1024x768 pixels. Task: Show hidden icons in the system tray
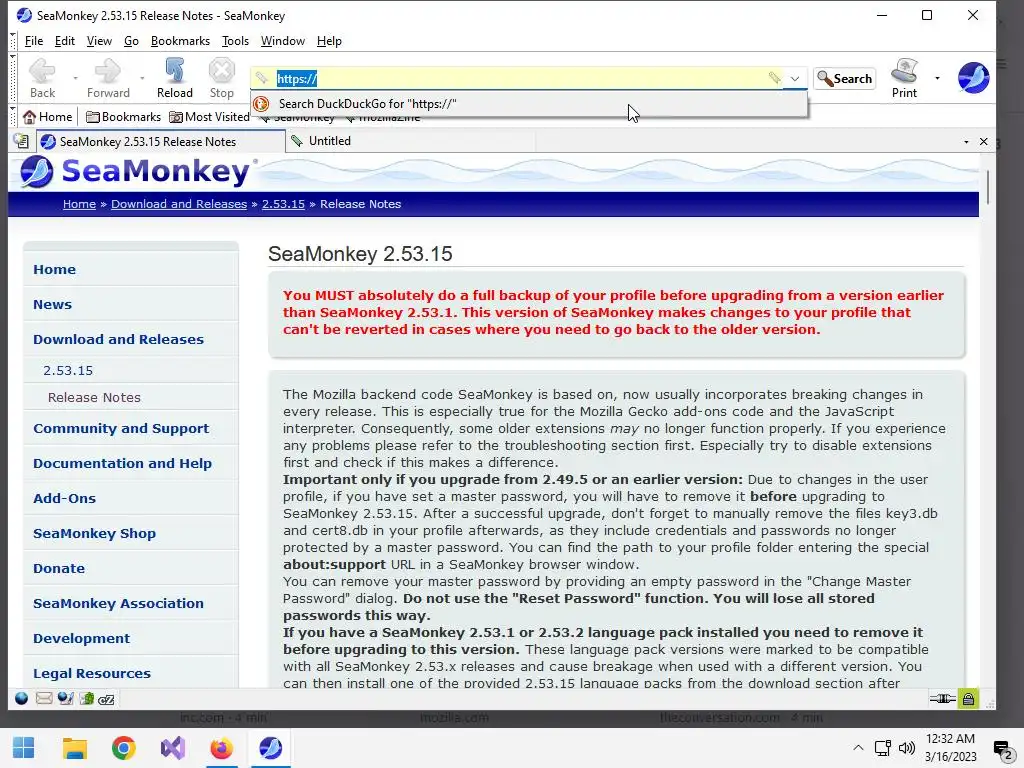858,748
